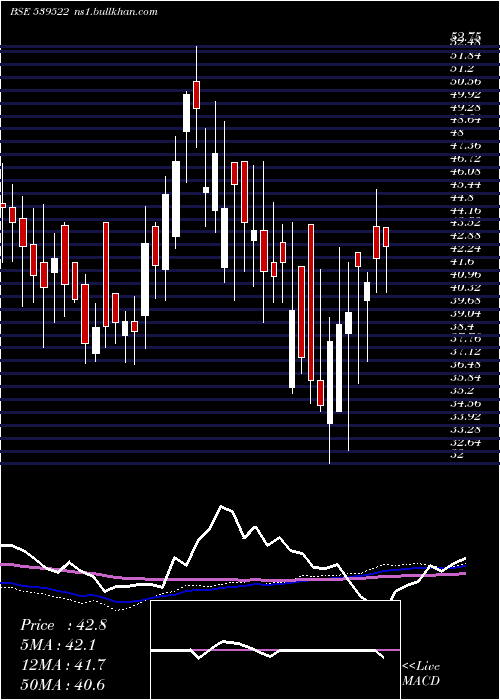Click the "<<Live MACD" label

[x=421, y=673]
